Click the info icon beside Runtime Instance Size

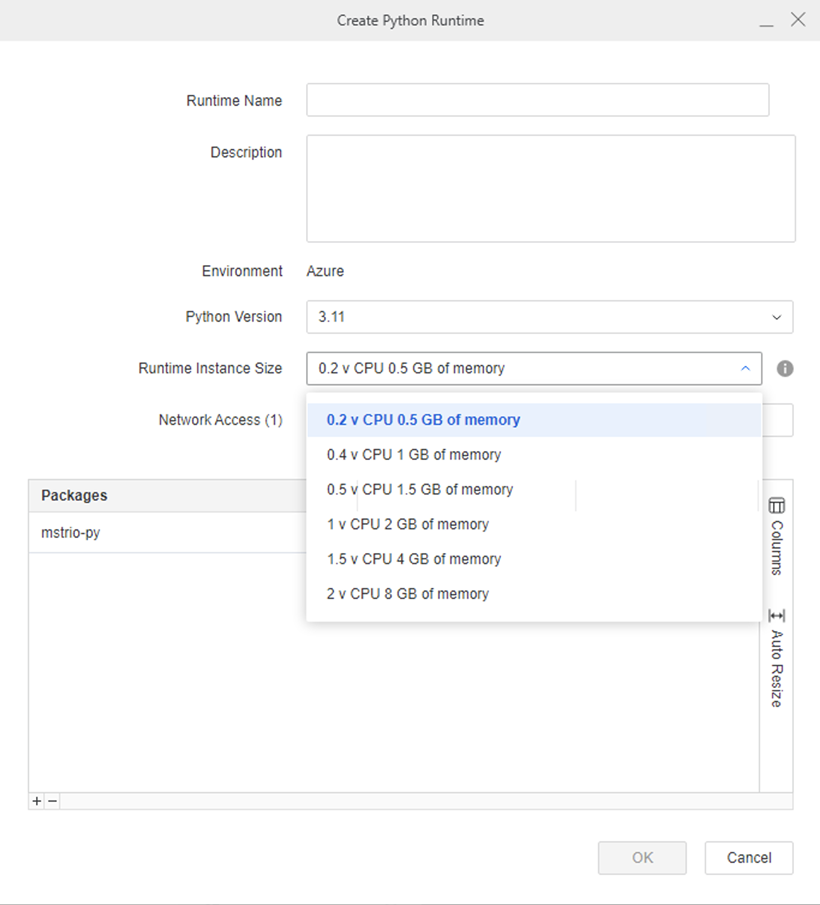(x=785, y=369)
